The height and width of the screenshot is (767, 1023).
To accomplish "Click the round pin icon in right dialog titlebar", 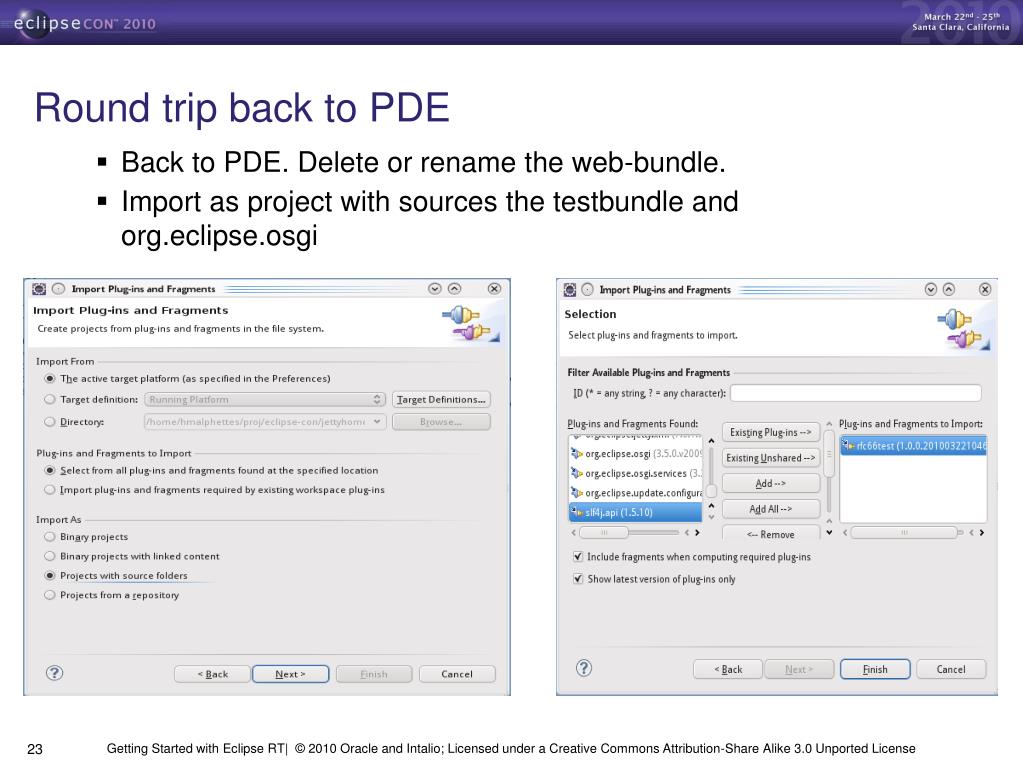I will 587,289.
